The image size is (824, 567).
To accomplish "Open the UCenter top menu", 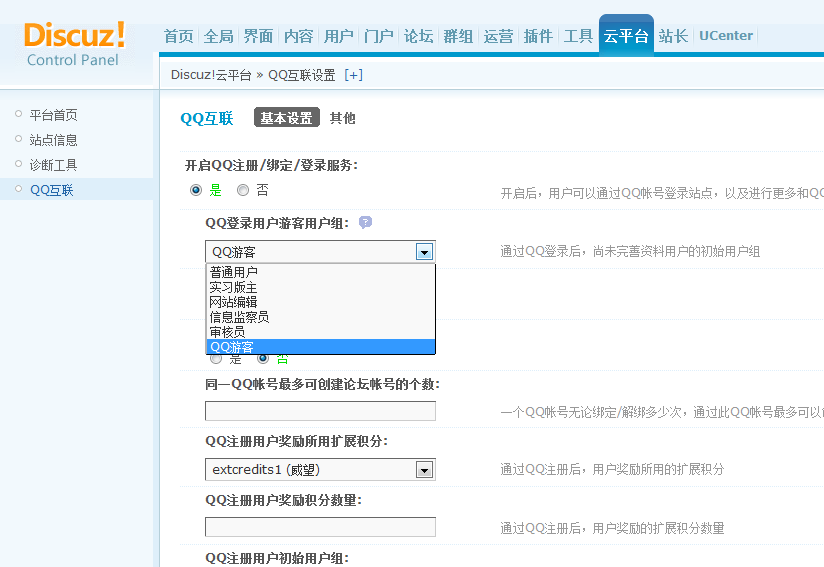I will (x=726, y=36).
